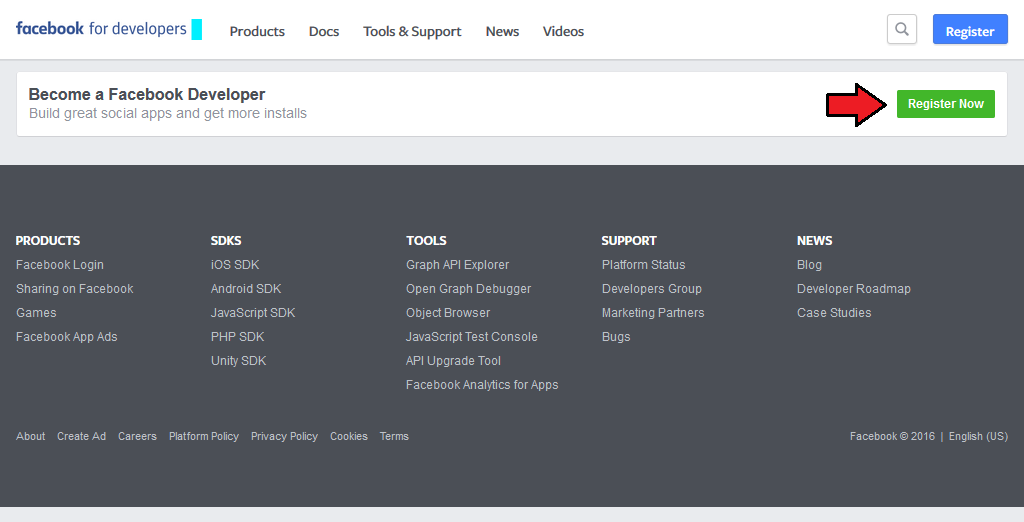Open Sharing on Facebook link

click(74, 289)
